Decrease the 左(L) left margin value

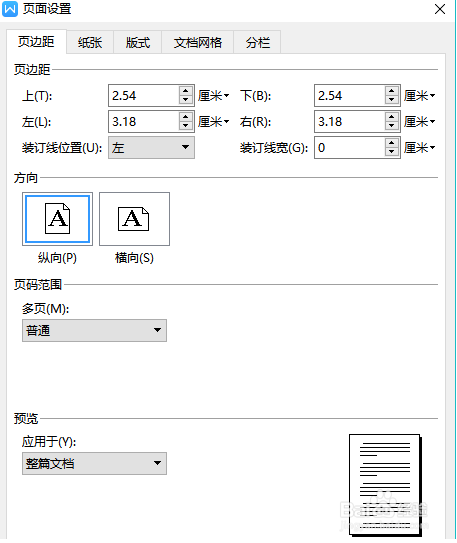186,126
